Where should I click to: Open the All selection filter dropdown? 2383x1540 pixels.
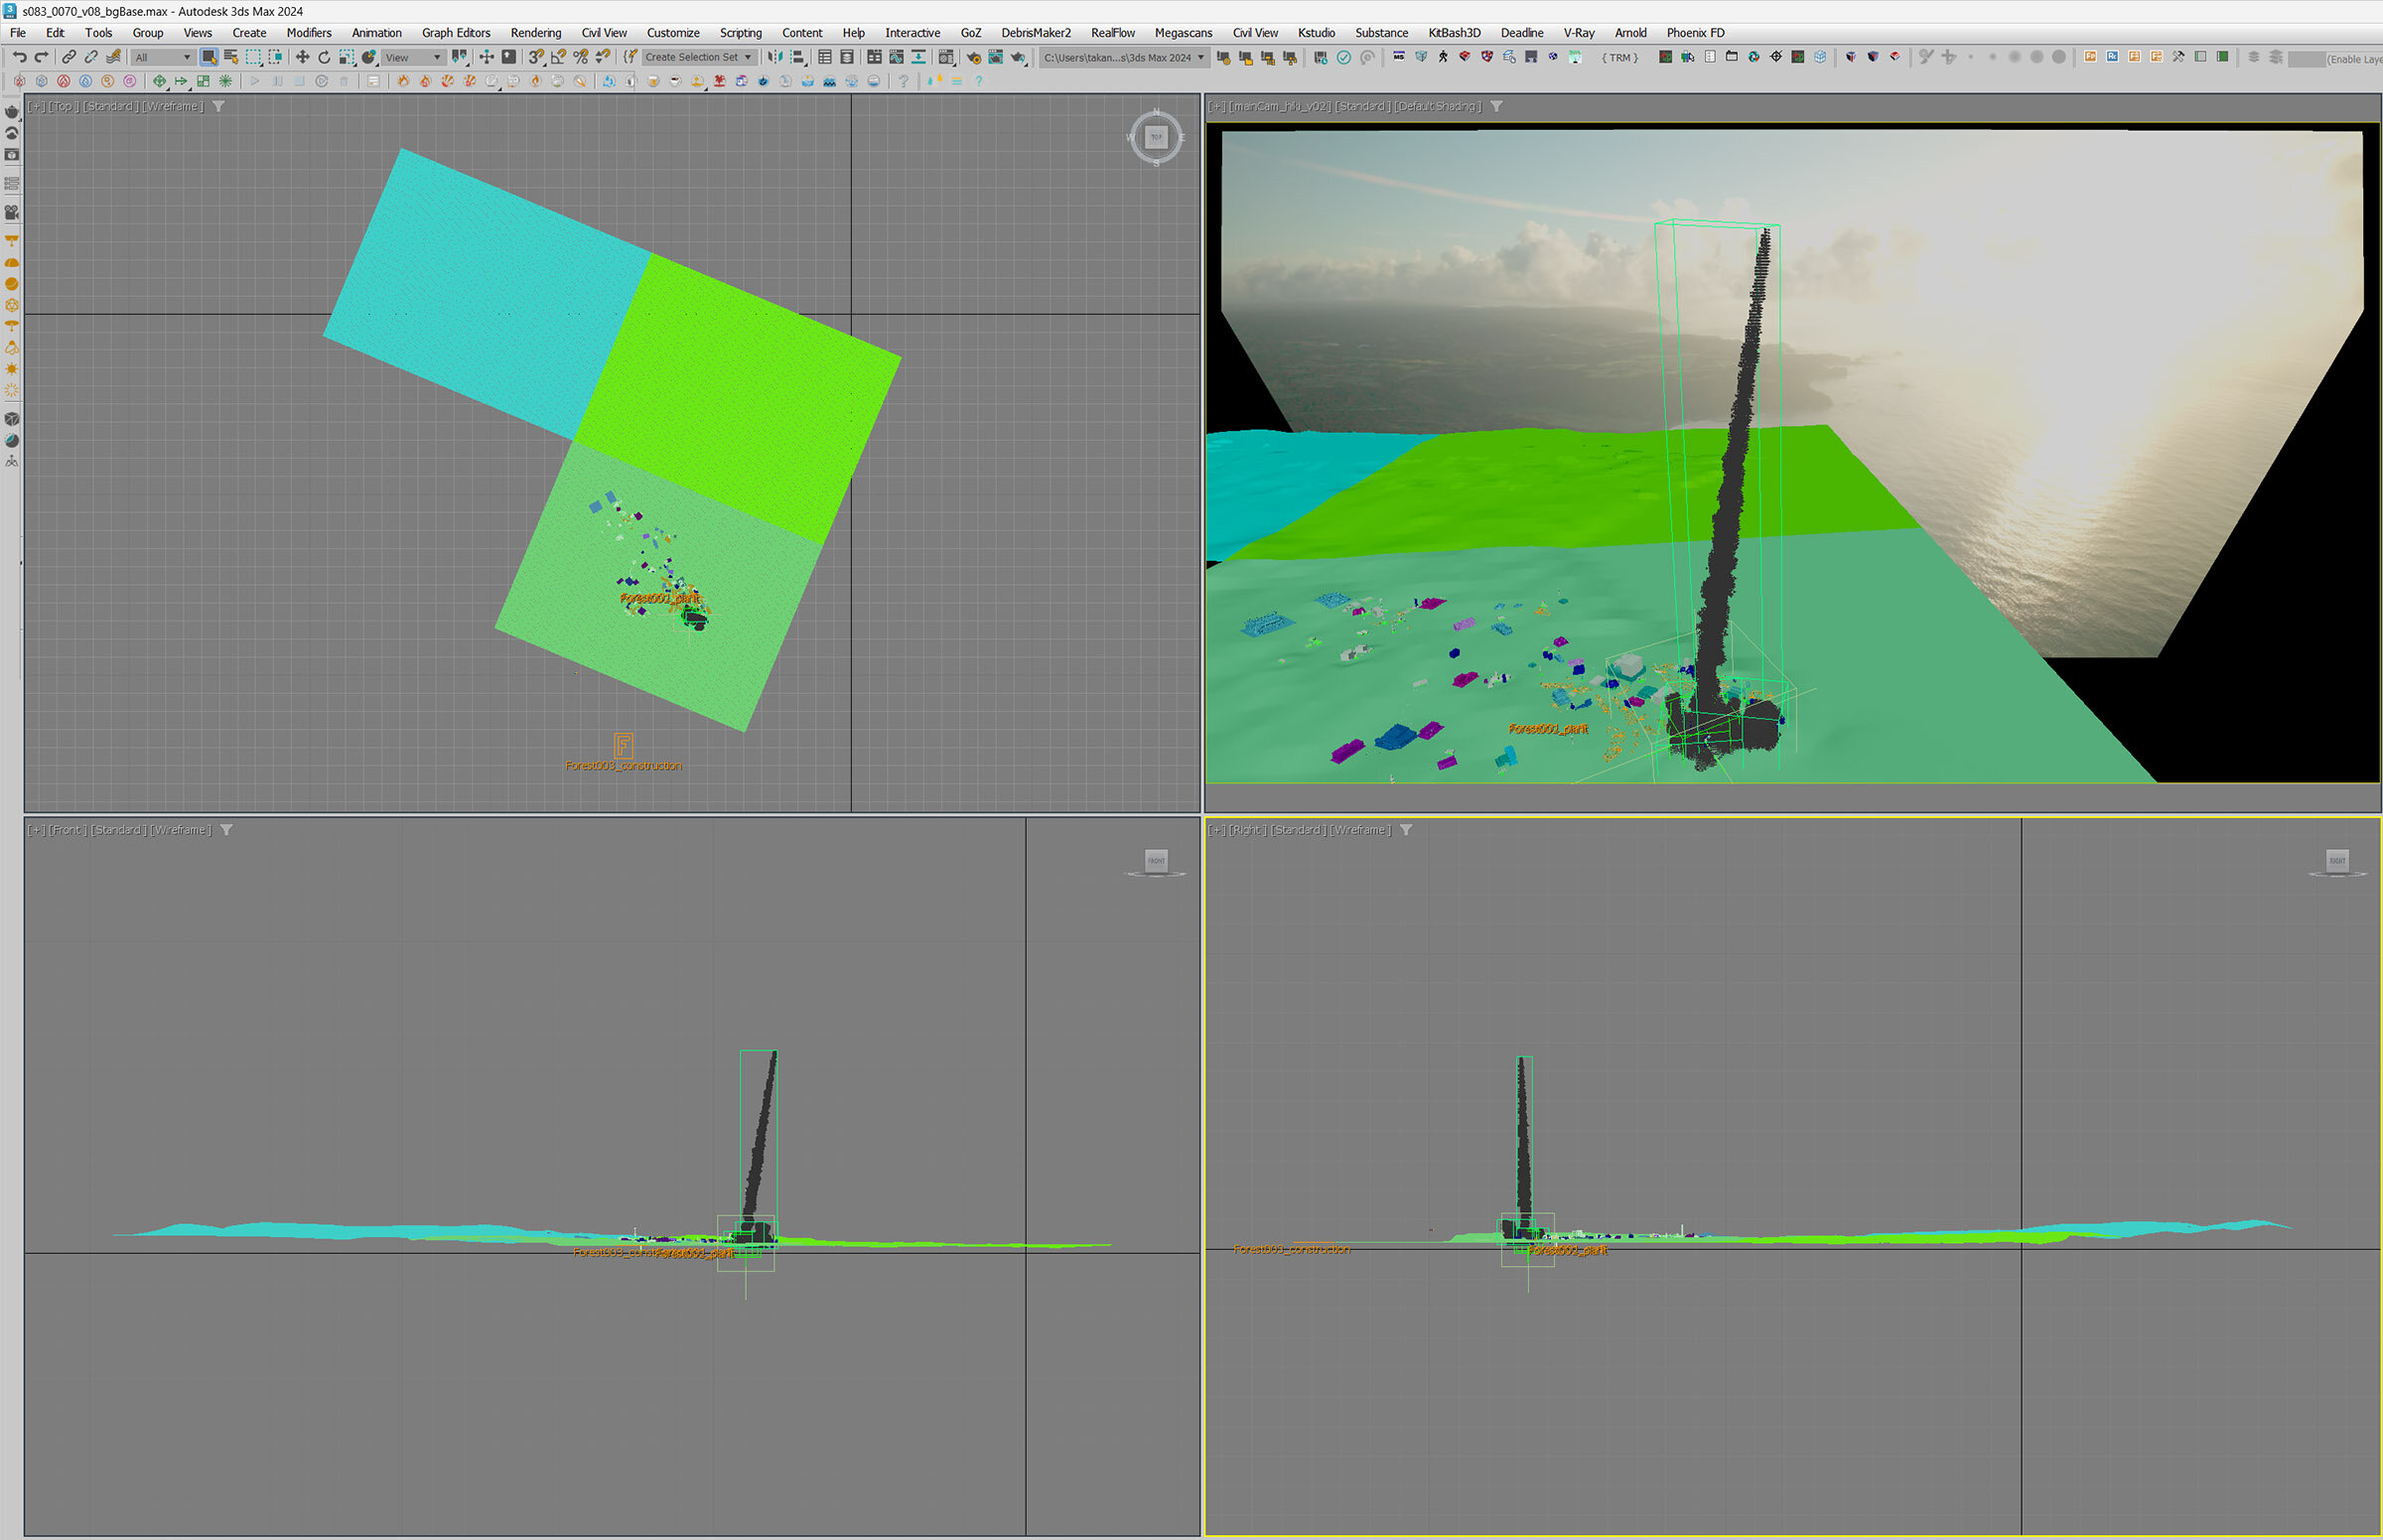[162, 57]
